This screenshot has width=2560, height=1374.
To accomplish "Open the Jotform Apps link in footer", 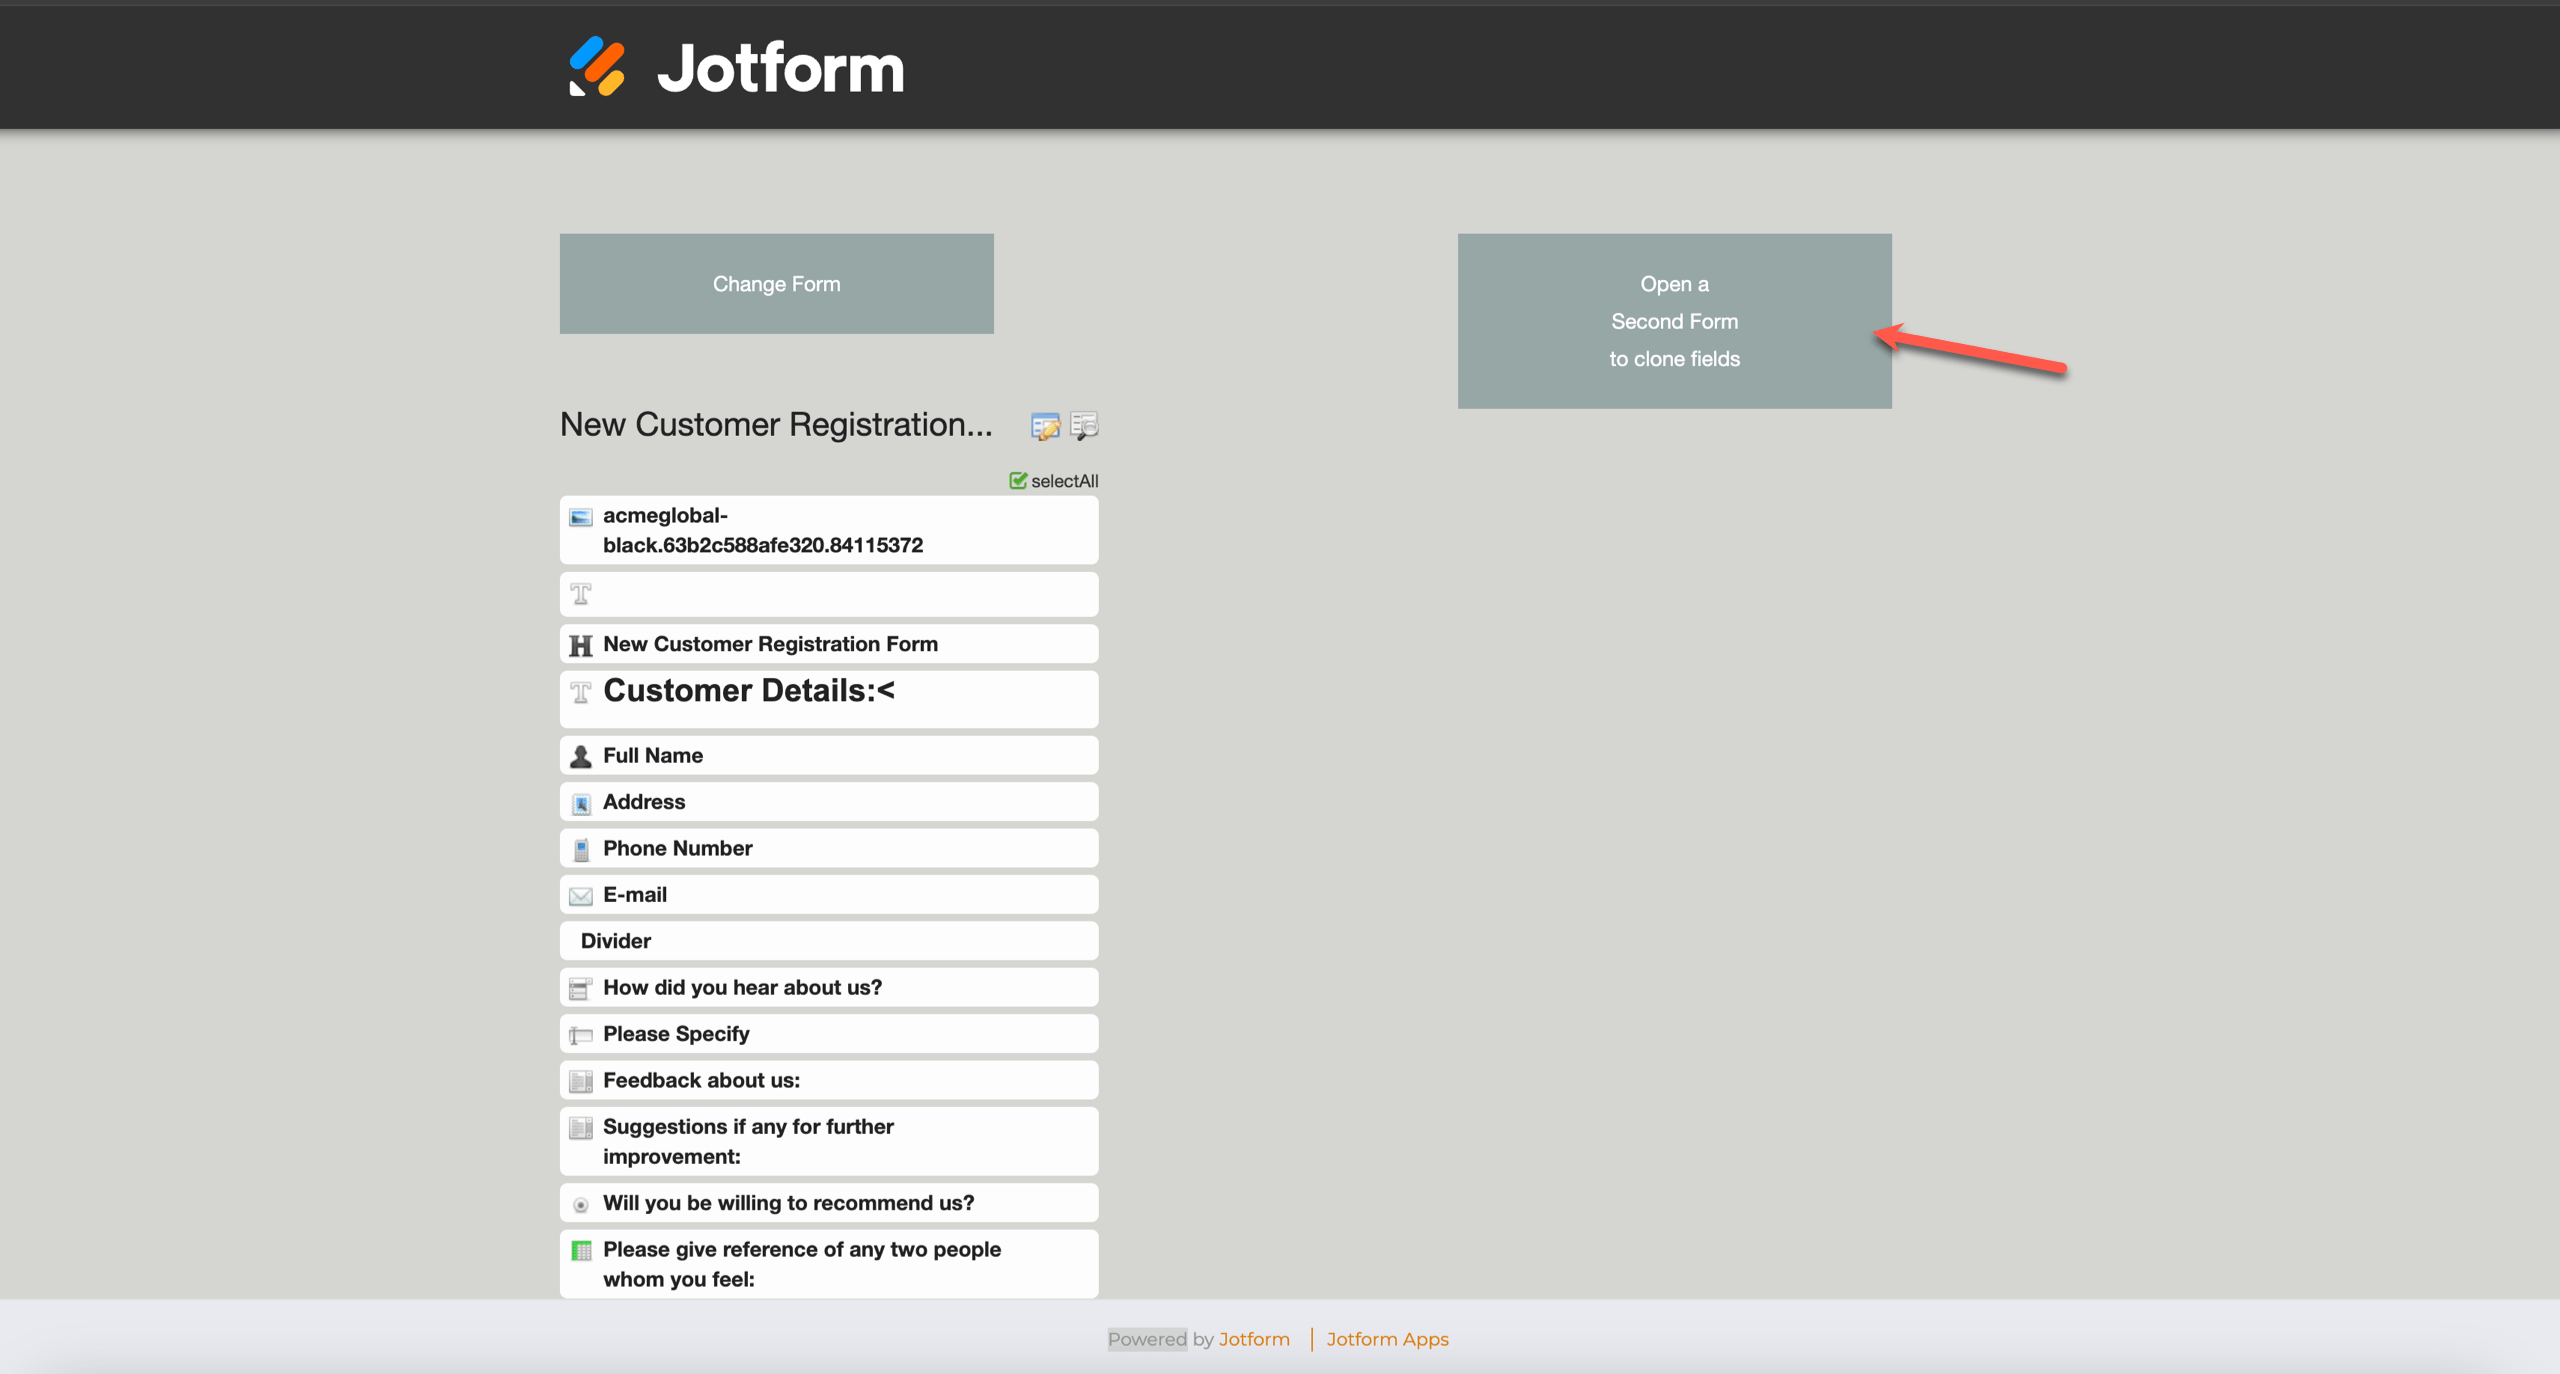I will tap(1387, 1339).
